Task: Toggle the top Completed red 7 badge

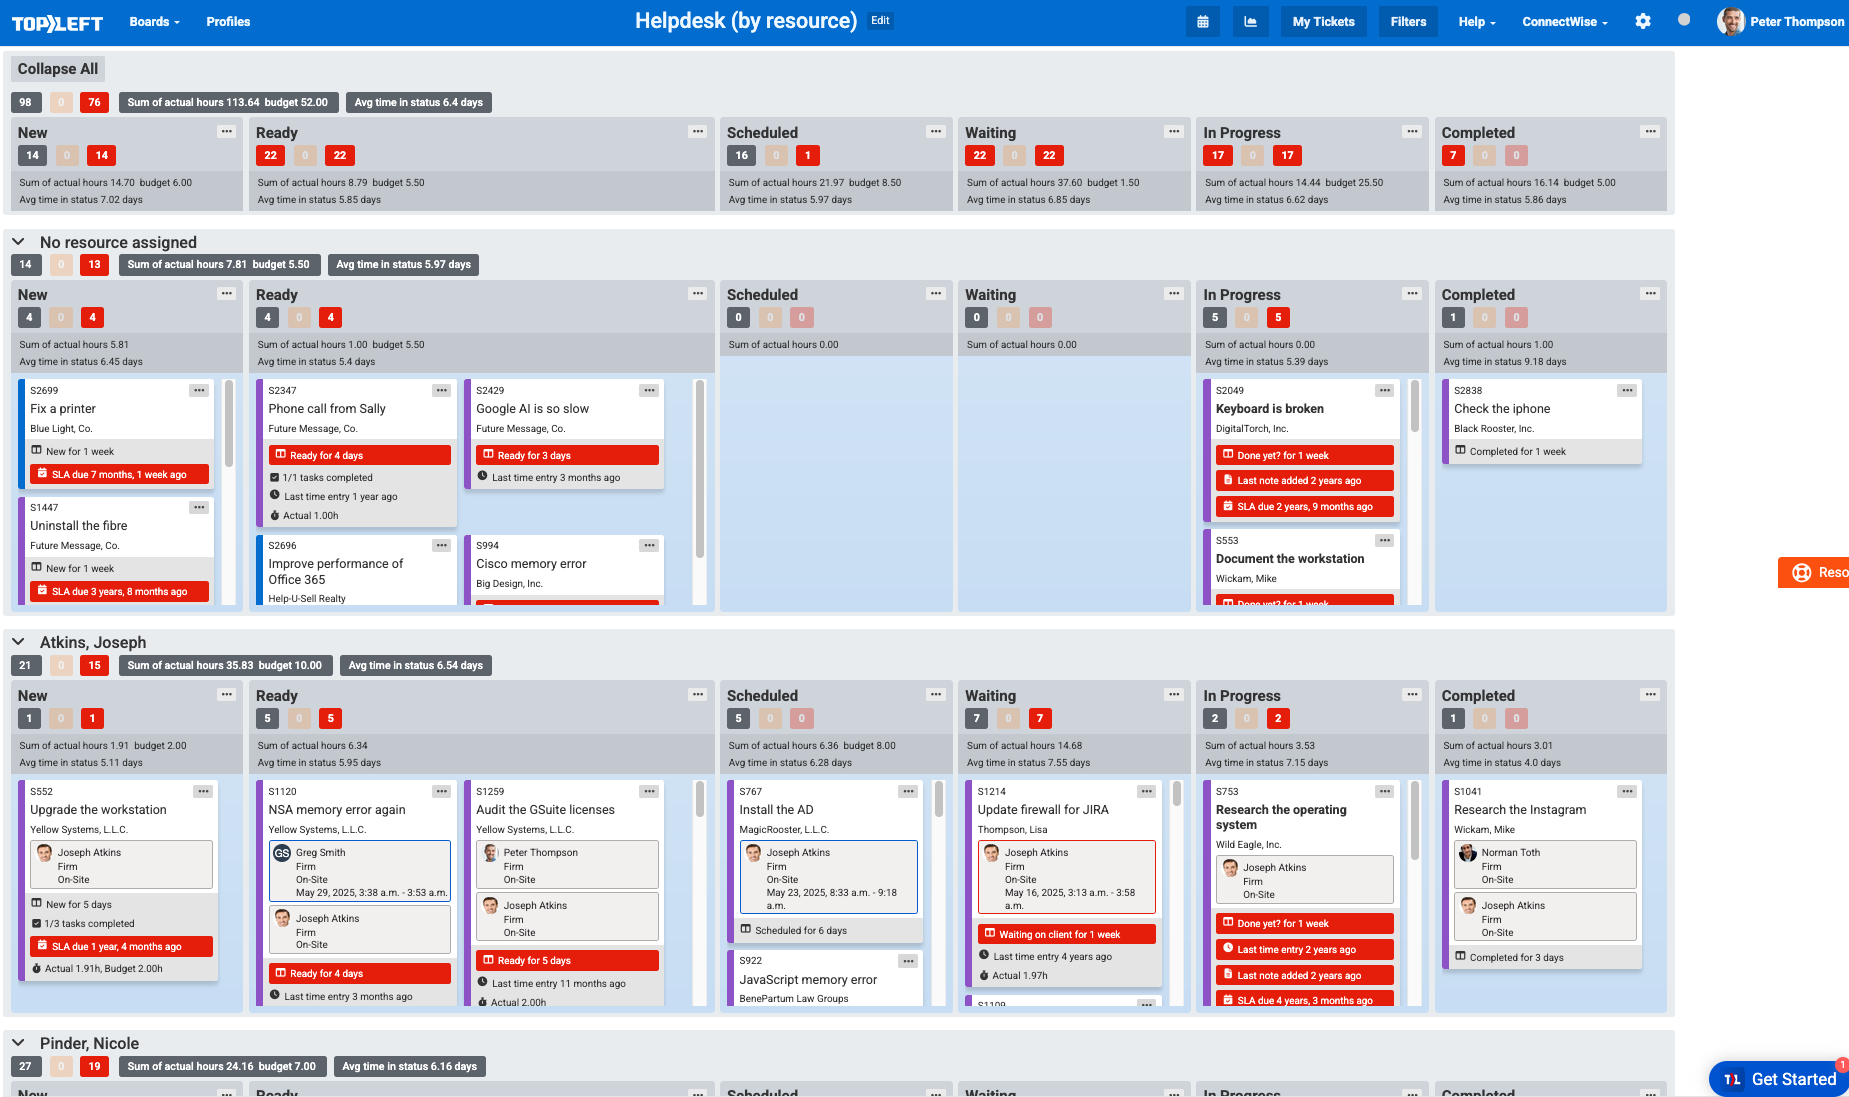Action: pyautogui.click(x=1453, y=155)
